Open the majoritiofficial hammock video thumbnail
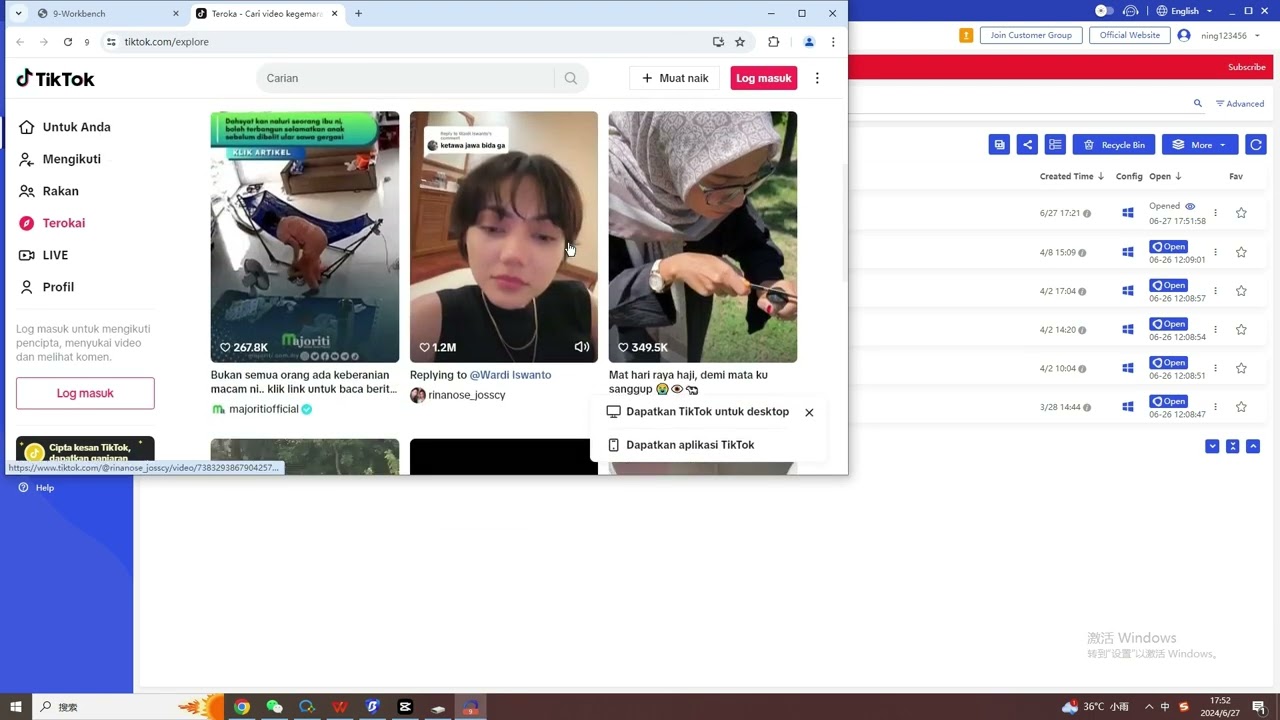1280x720 pixels. point(305,237)
